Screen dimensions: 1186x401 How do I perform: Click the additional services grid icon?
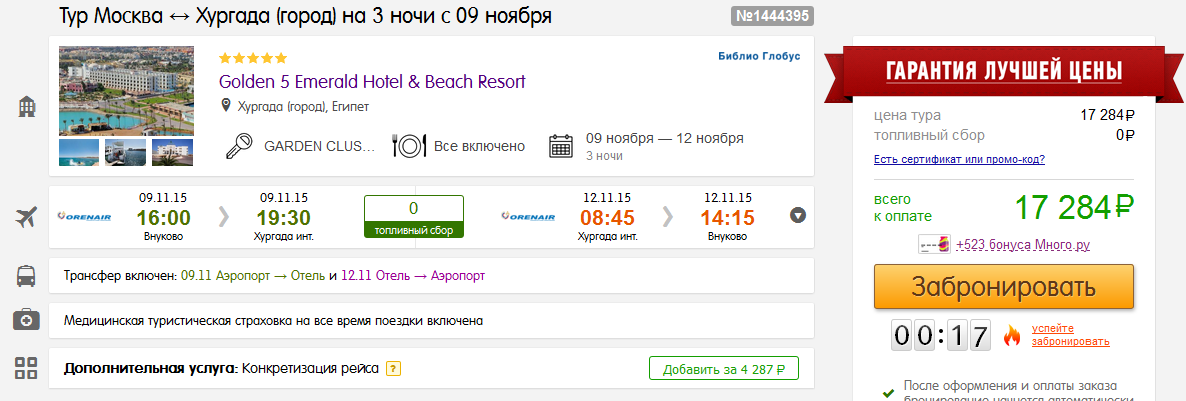pos(27,367)
